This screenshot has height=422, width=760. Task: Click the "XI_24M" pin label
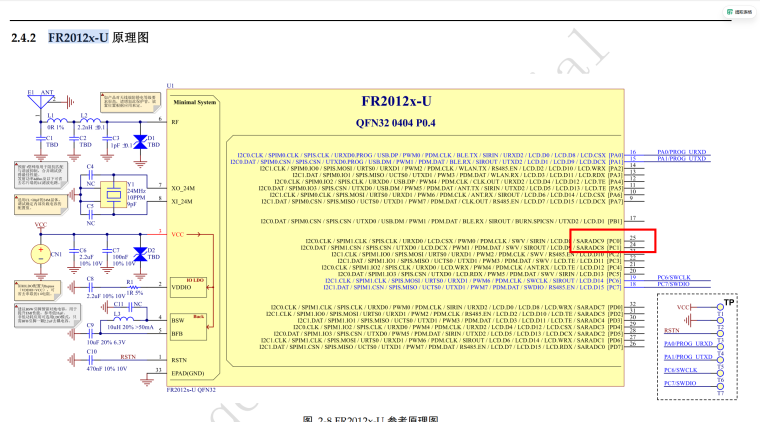pos(182,202)
